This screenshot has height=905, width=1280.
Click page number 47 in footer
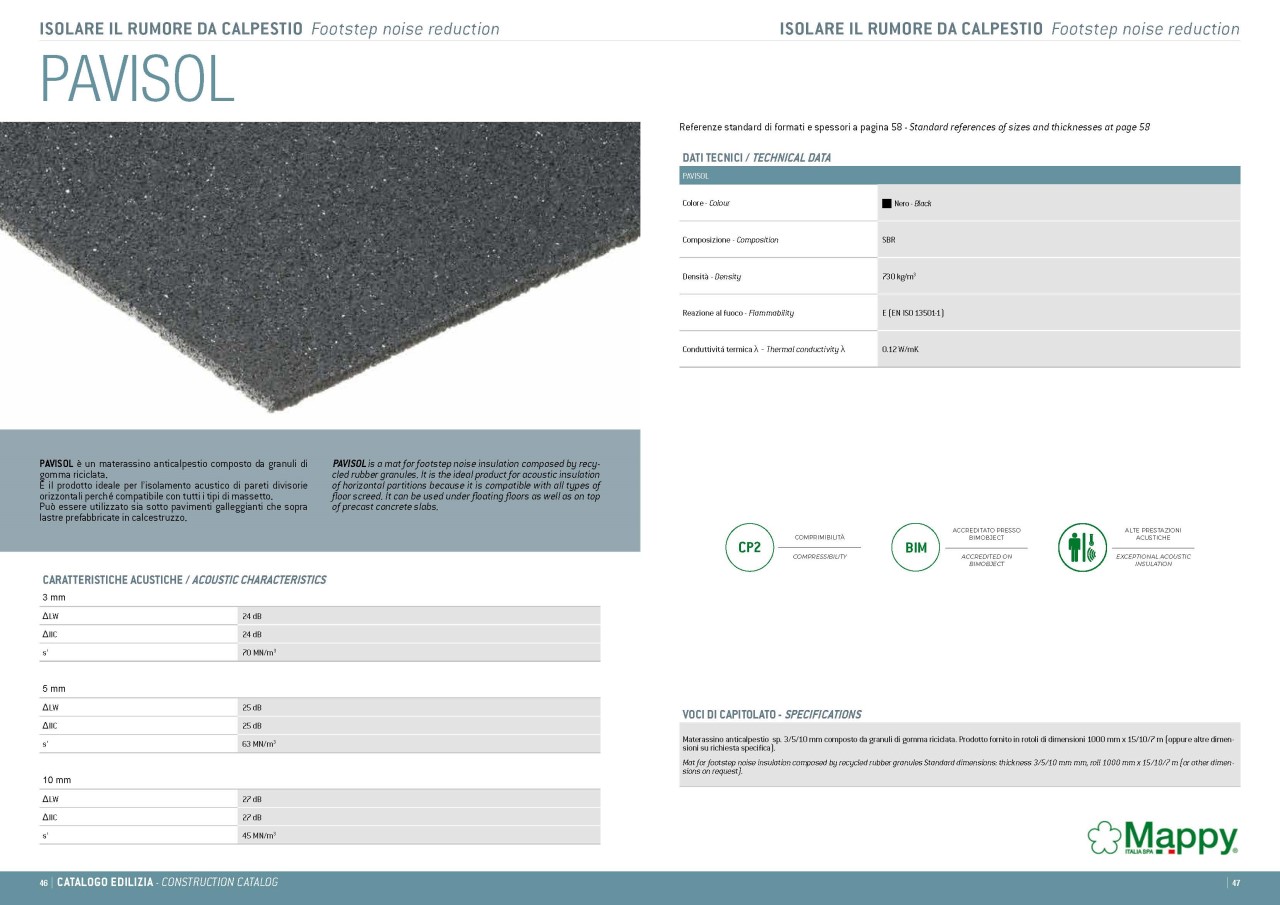point(1236,882)
